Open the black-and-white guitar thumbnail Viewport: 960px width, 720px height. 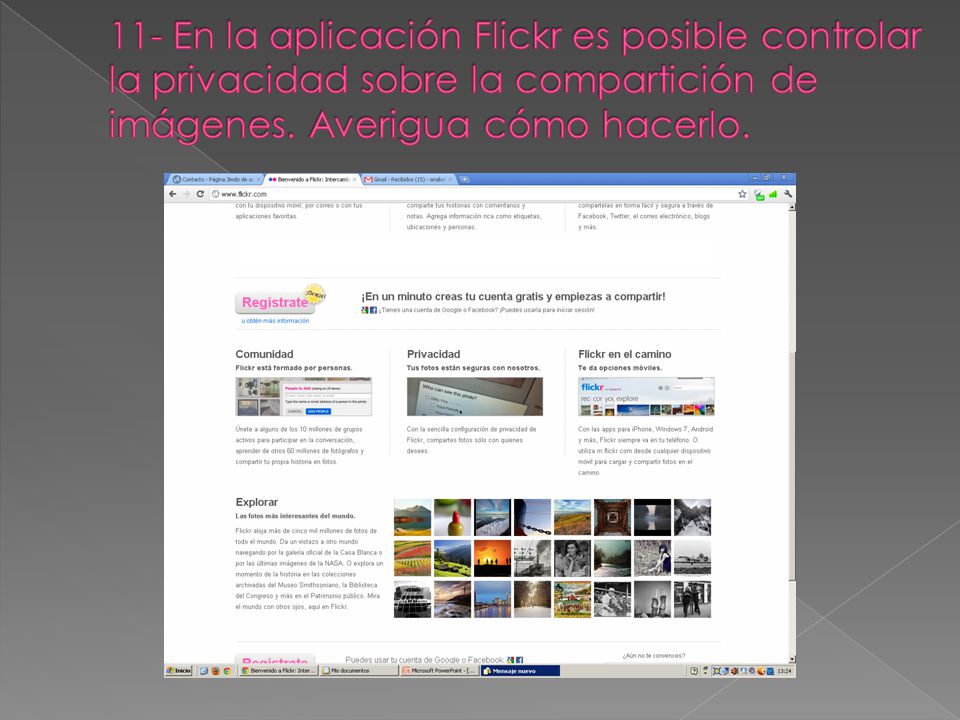pos(413,599)
